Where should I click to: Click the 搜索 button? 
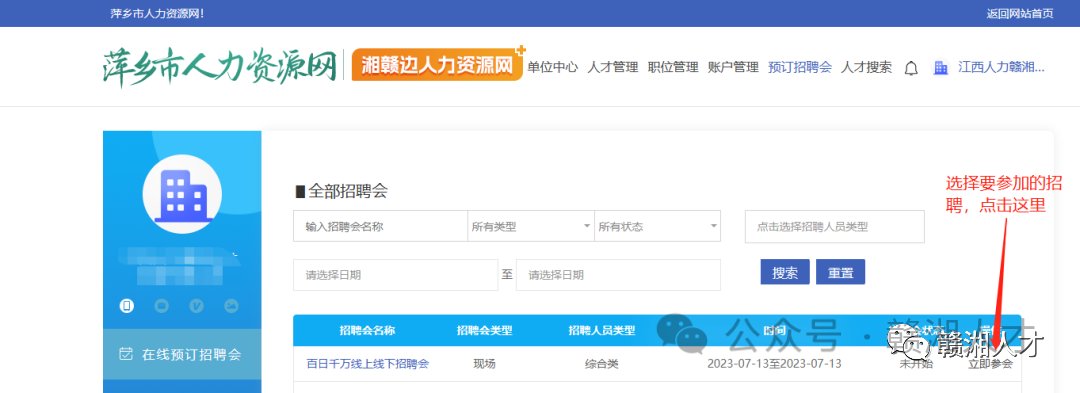coord(785,272)
